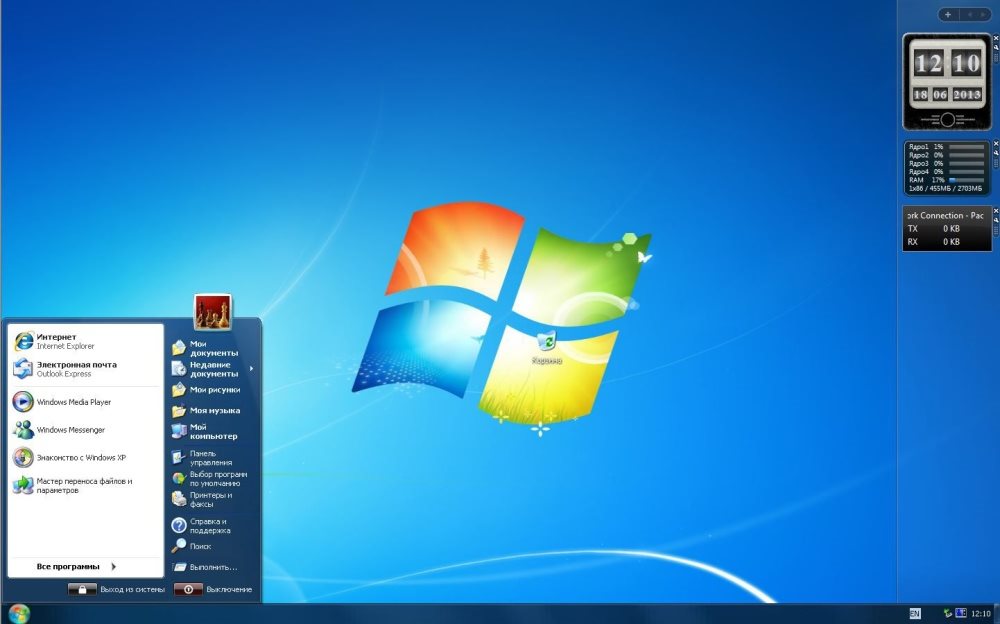Select Выполнить... in Start menu
Screen dimensions: 1000x624
[210, 567]
